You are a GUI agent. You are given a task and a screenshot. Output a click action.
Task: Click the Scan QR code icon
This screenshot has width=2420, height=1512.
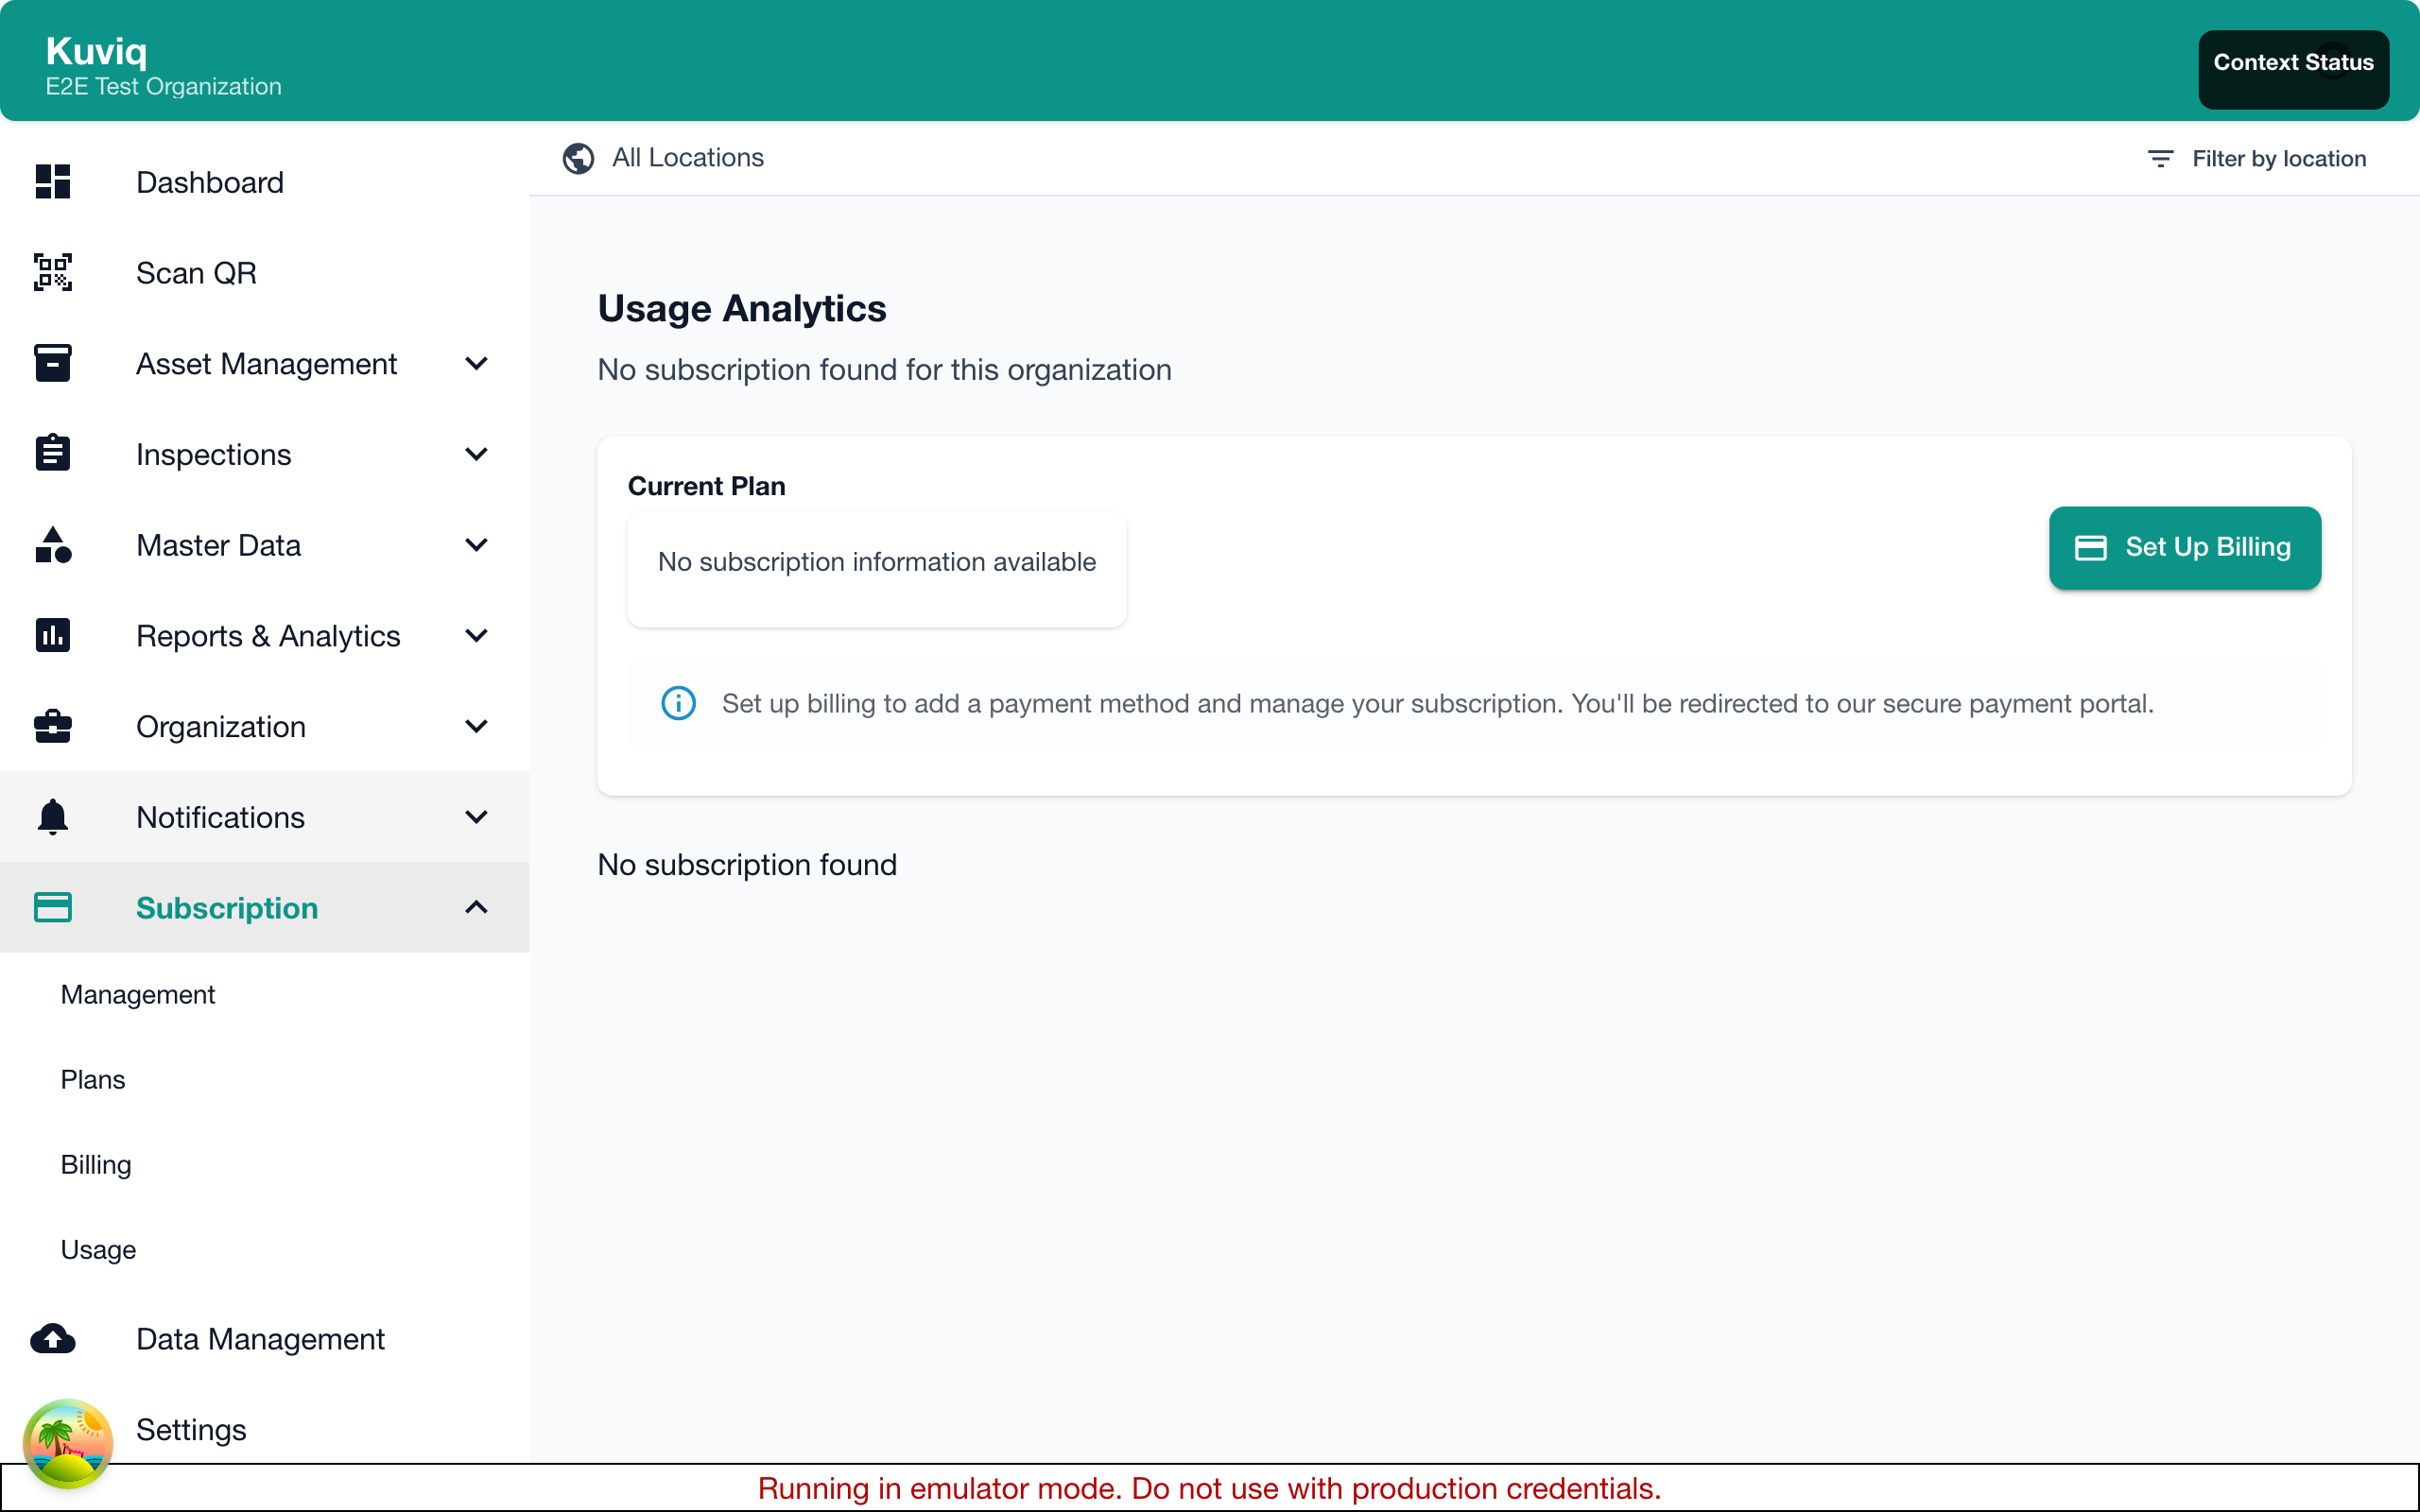click(53, 272)
